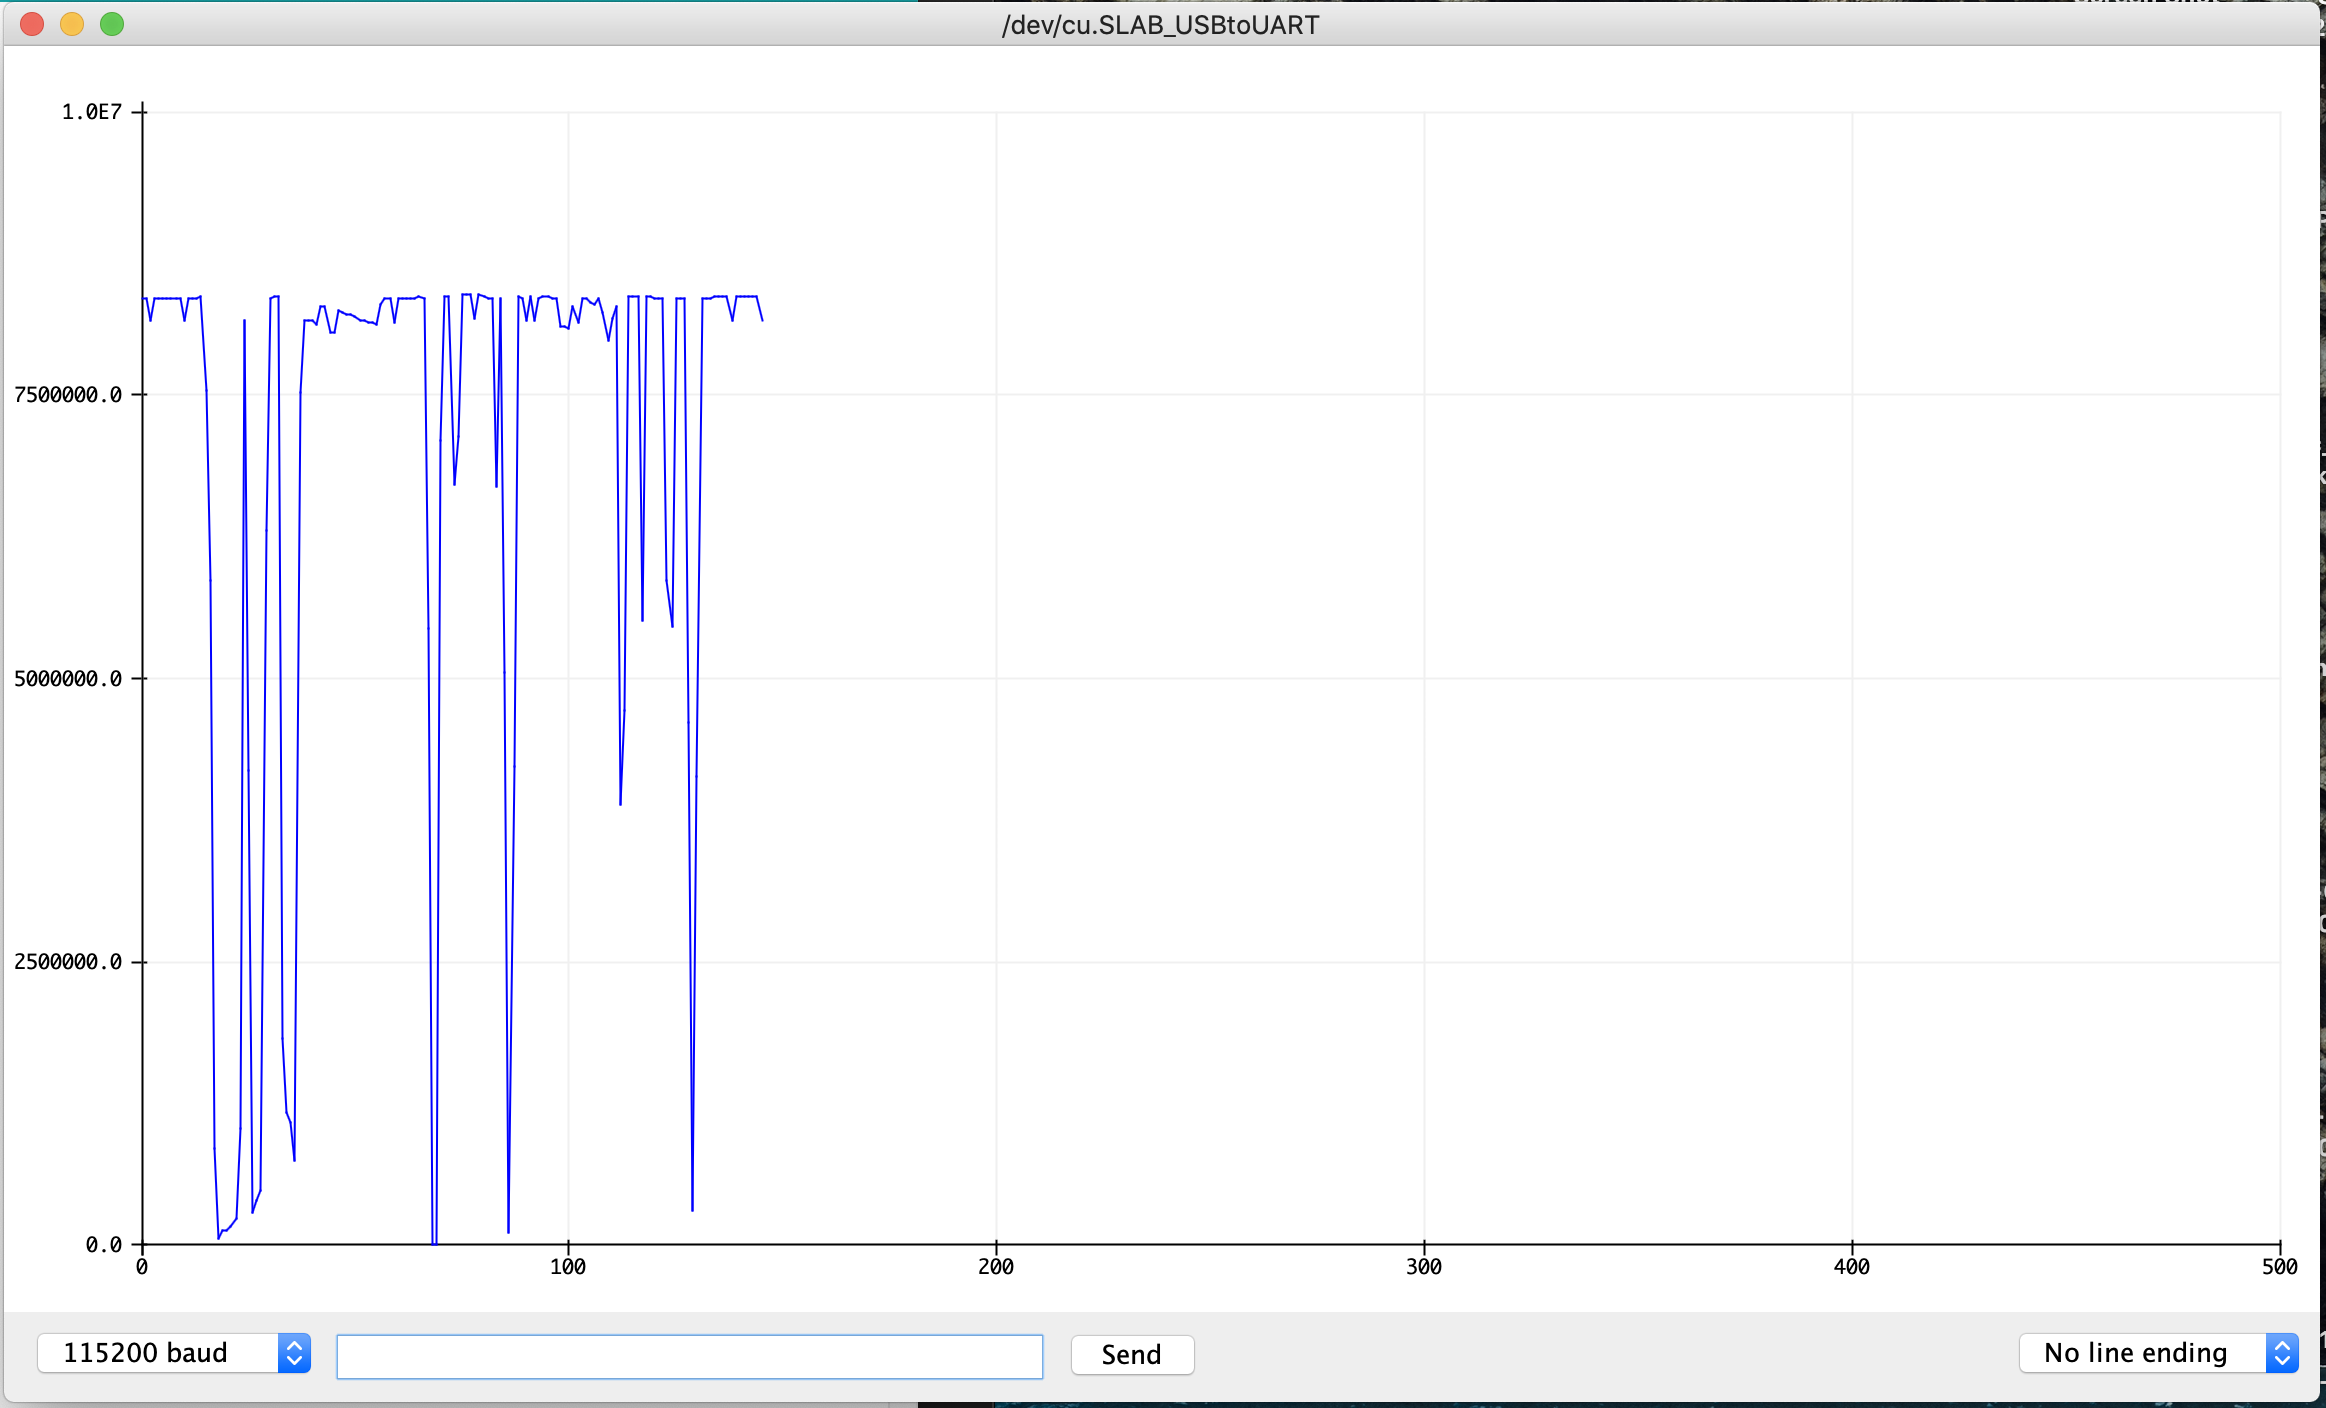Click the 7500000.0 y-axis label
The height and width of the screenshot is (1408, 2326).
click(68, 395)
